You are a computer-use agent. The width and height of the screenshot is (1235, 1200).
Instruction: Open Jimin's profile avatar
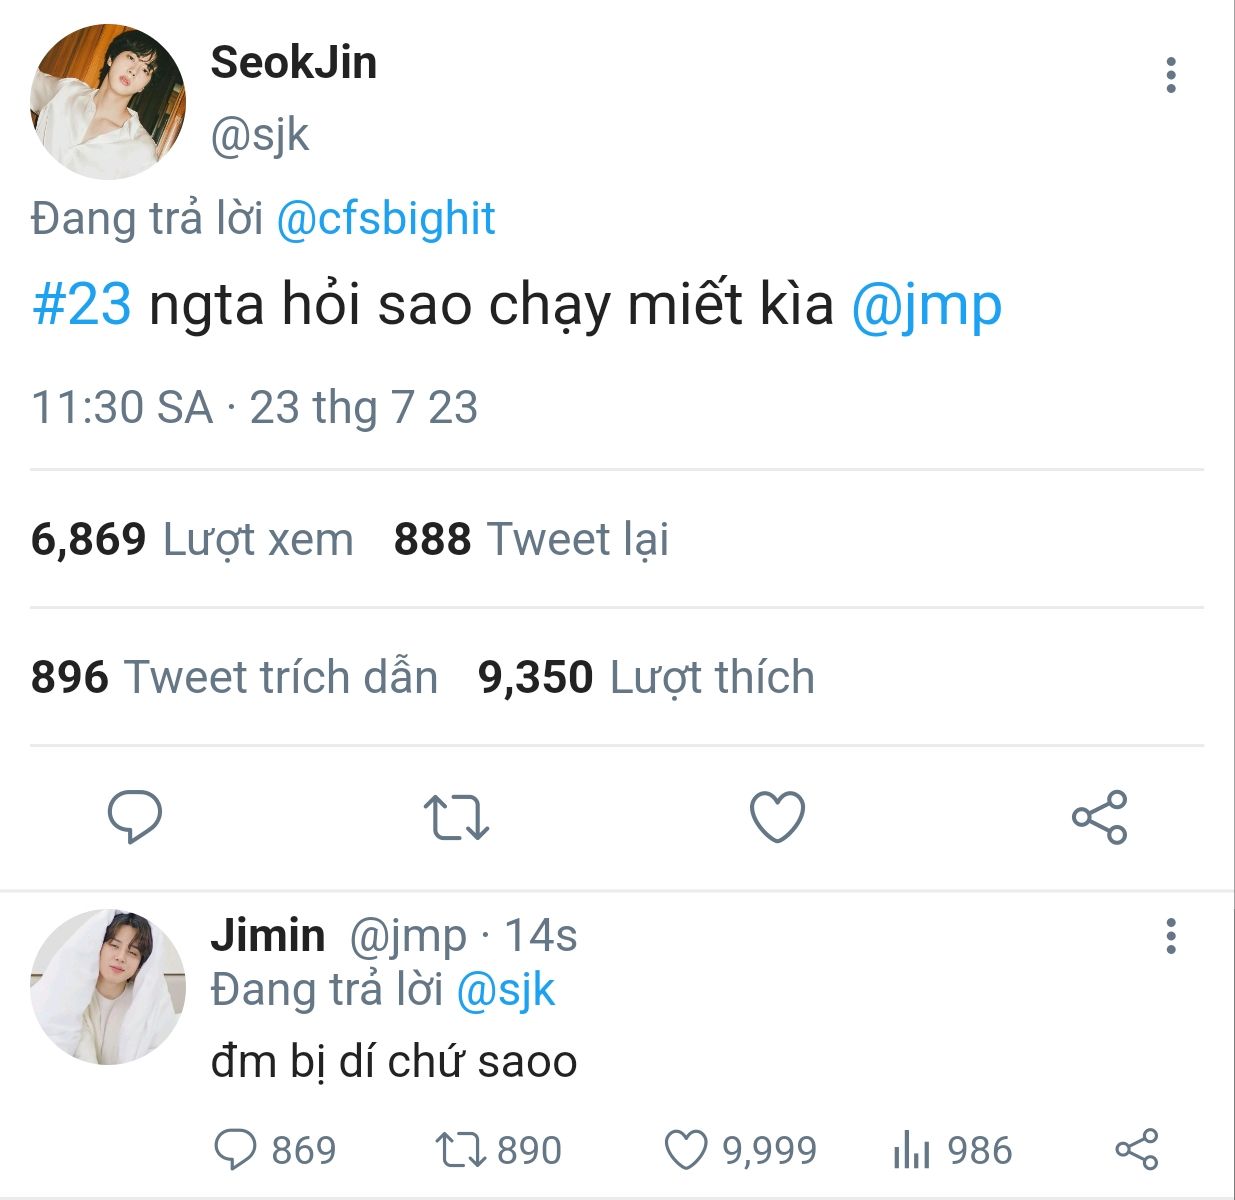tap(108, 986)
